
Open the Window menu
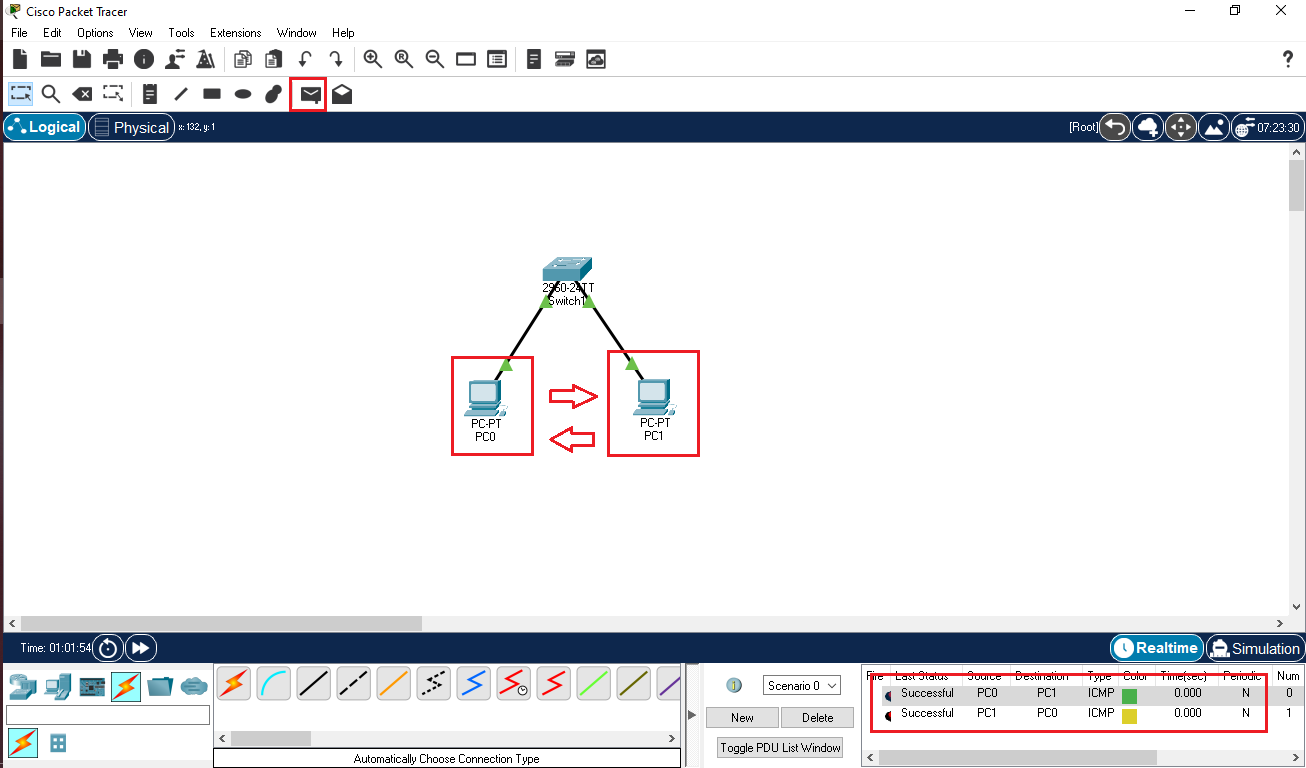[296, 33]
